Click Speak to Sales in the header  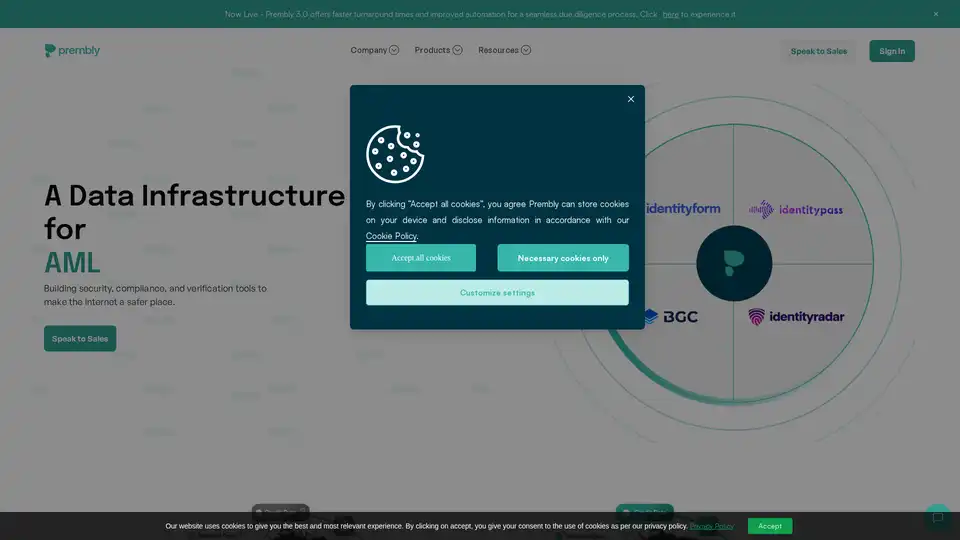click(x=818, y=51)
